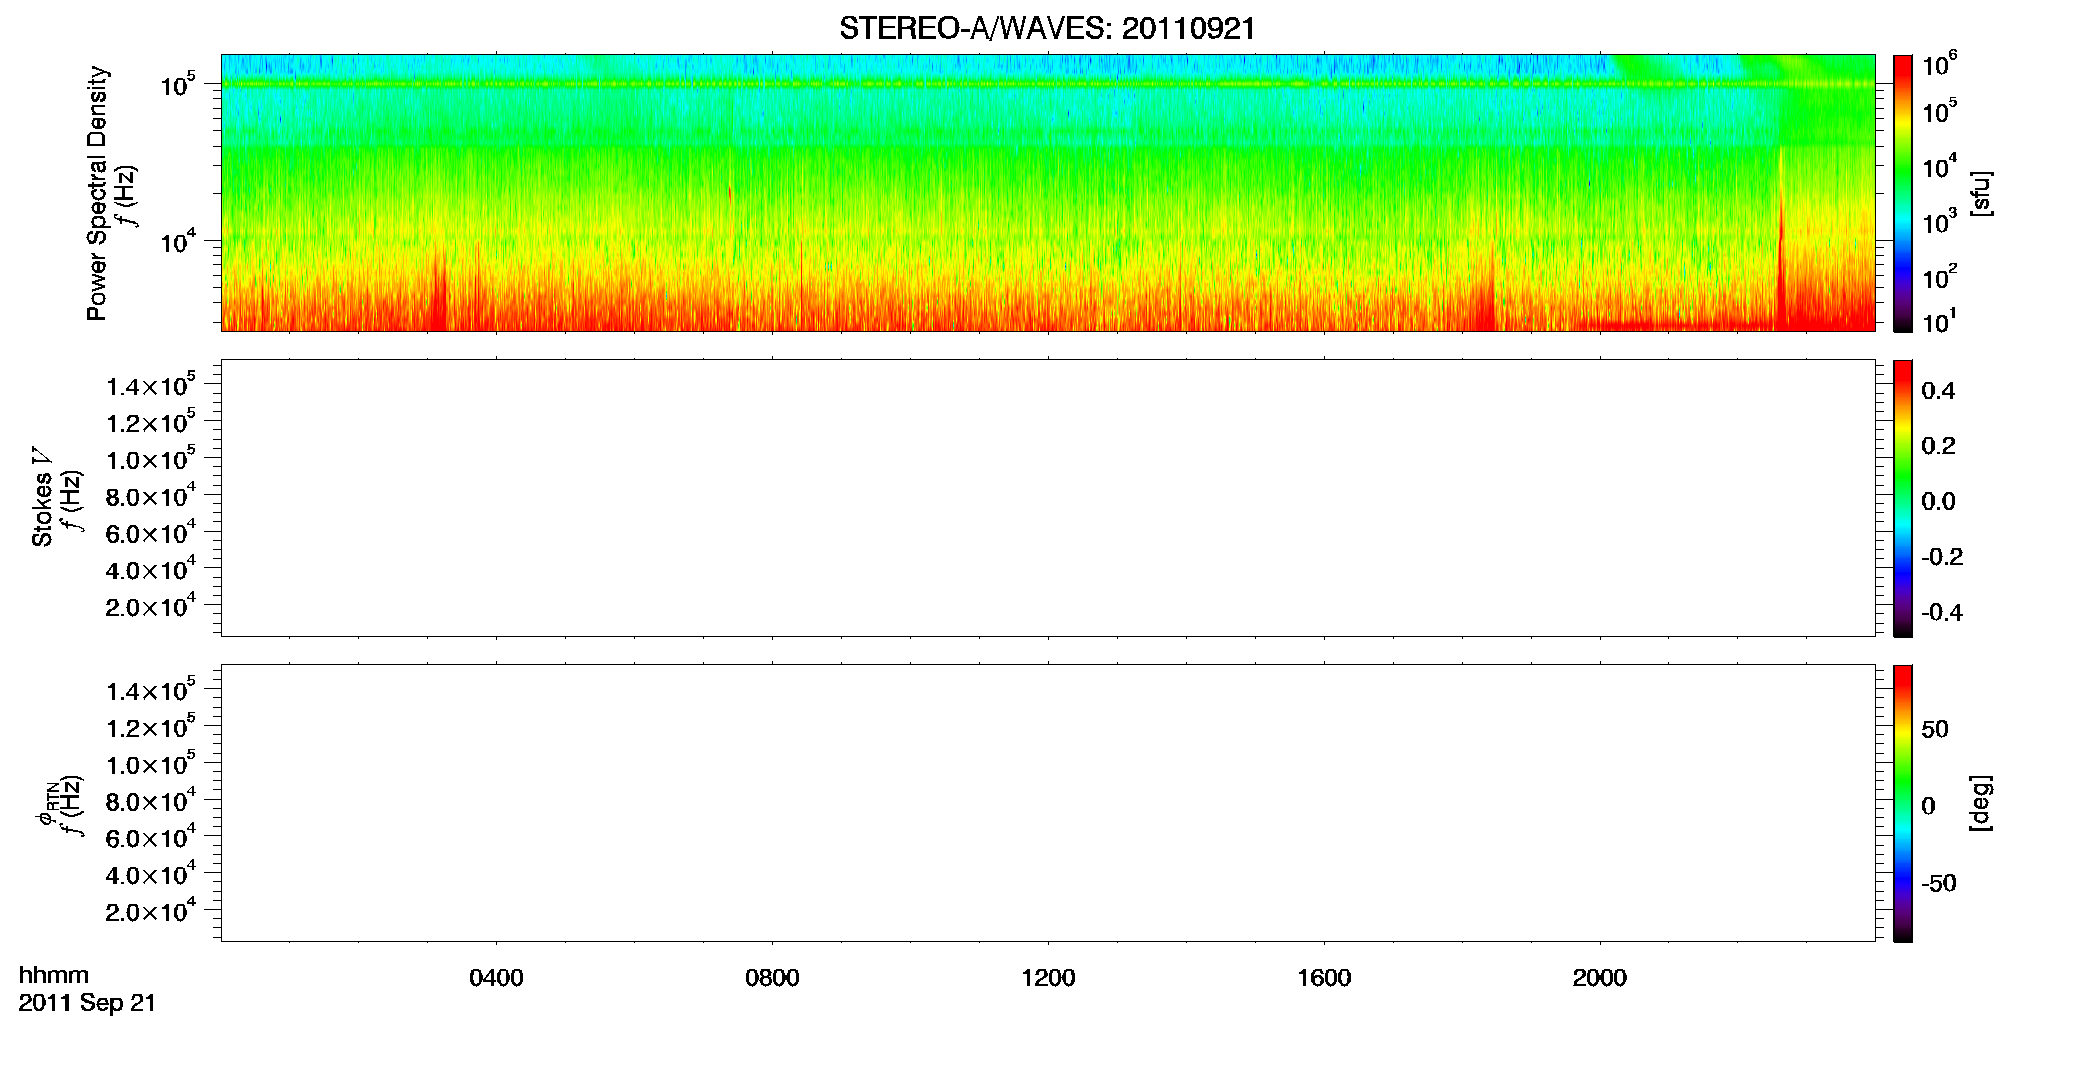Click the 1200 time tick label
Screen dimensions: 2096x1080
click(1048, 978)
